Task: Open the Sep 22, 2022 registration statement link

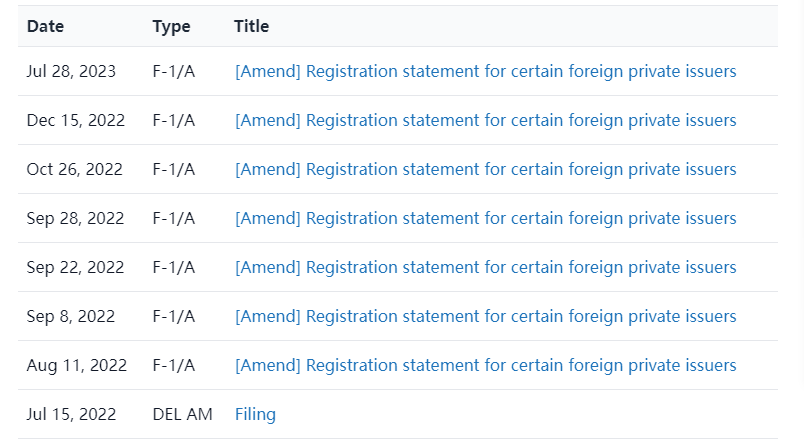Action: [486, 267]
